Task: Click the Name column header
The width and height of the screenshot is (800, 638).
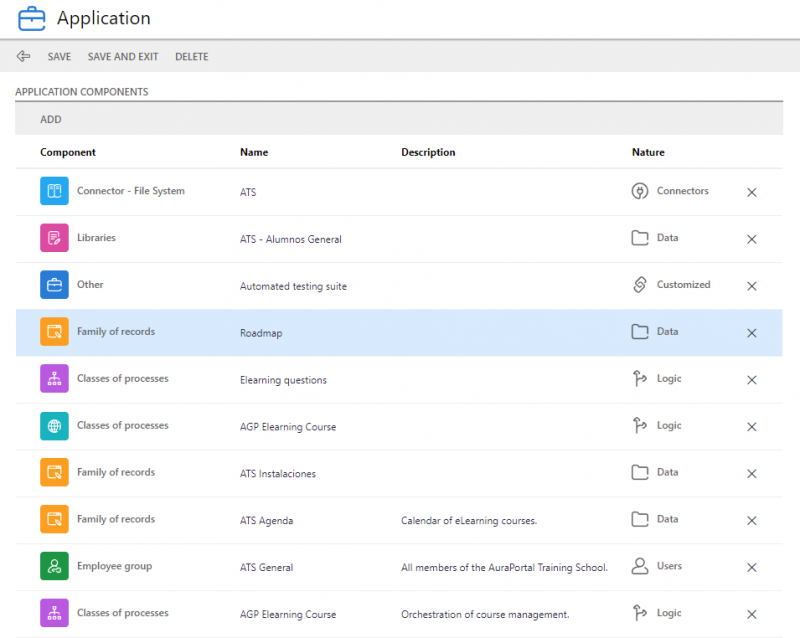Action: pos(254,152)
